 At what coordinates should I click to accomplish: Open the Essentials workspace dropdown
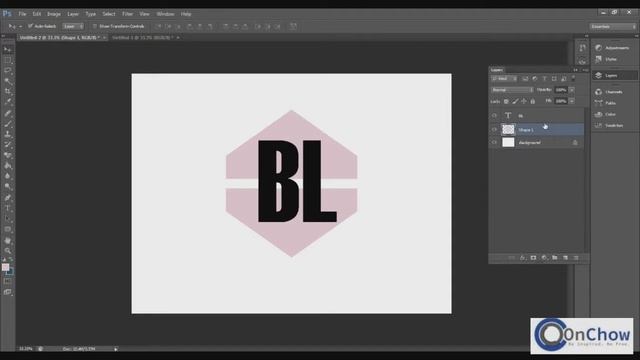[613, 27]
